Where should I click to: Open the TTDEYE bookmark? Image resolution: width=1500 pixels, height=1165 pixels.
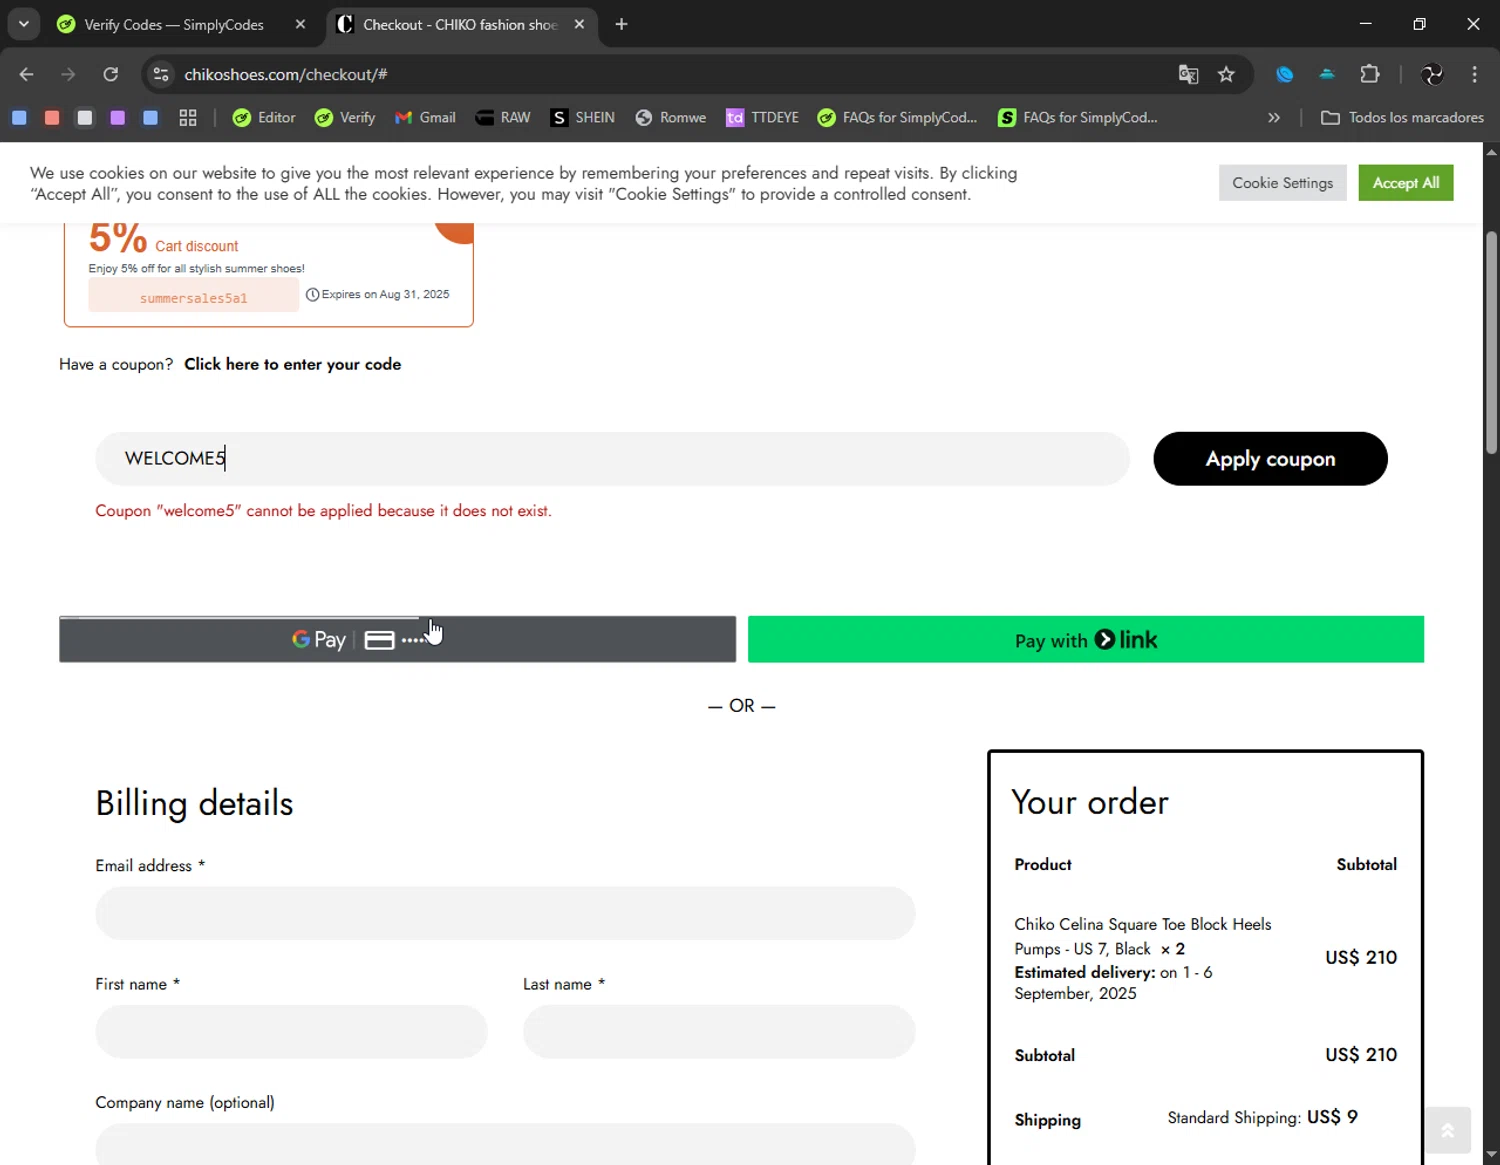[763, 118]
